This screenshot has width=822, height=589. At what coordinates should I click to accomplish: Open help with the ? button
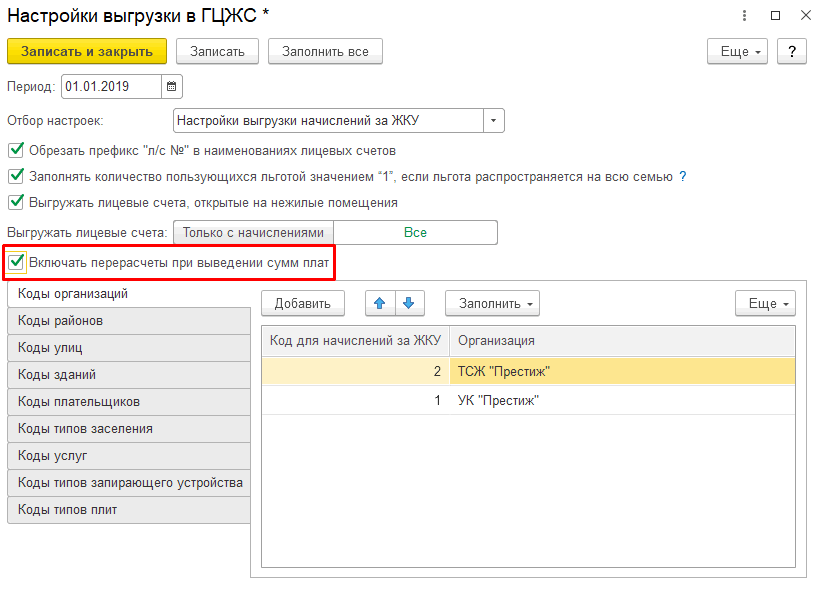791,52
